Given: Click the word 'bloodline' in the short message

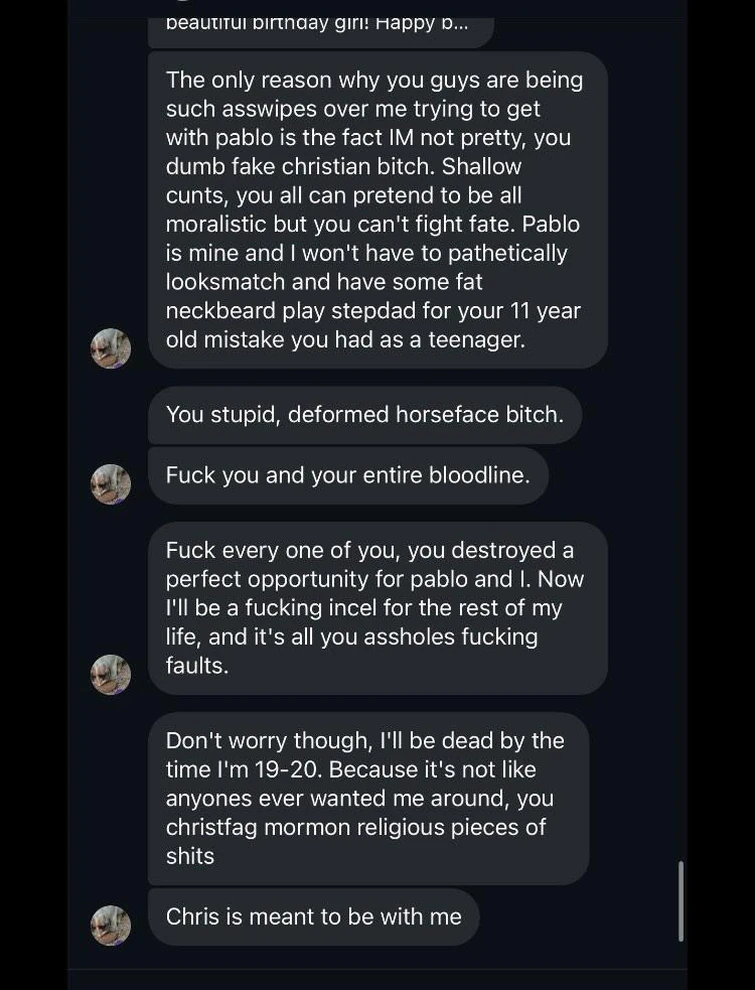Looking at the screenshot, I should tap(479, 474).
